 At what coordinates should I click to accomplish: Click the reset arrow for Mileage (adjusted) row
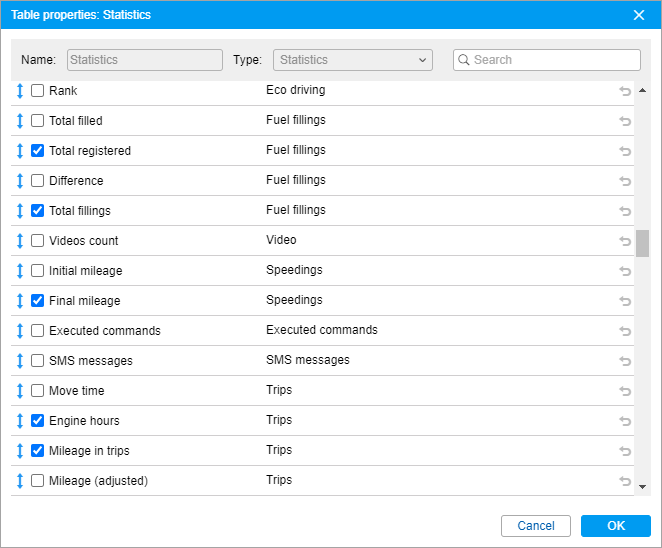(625, 481)
